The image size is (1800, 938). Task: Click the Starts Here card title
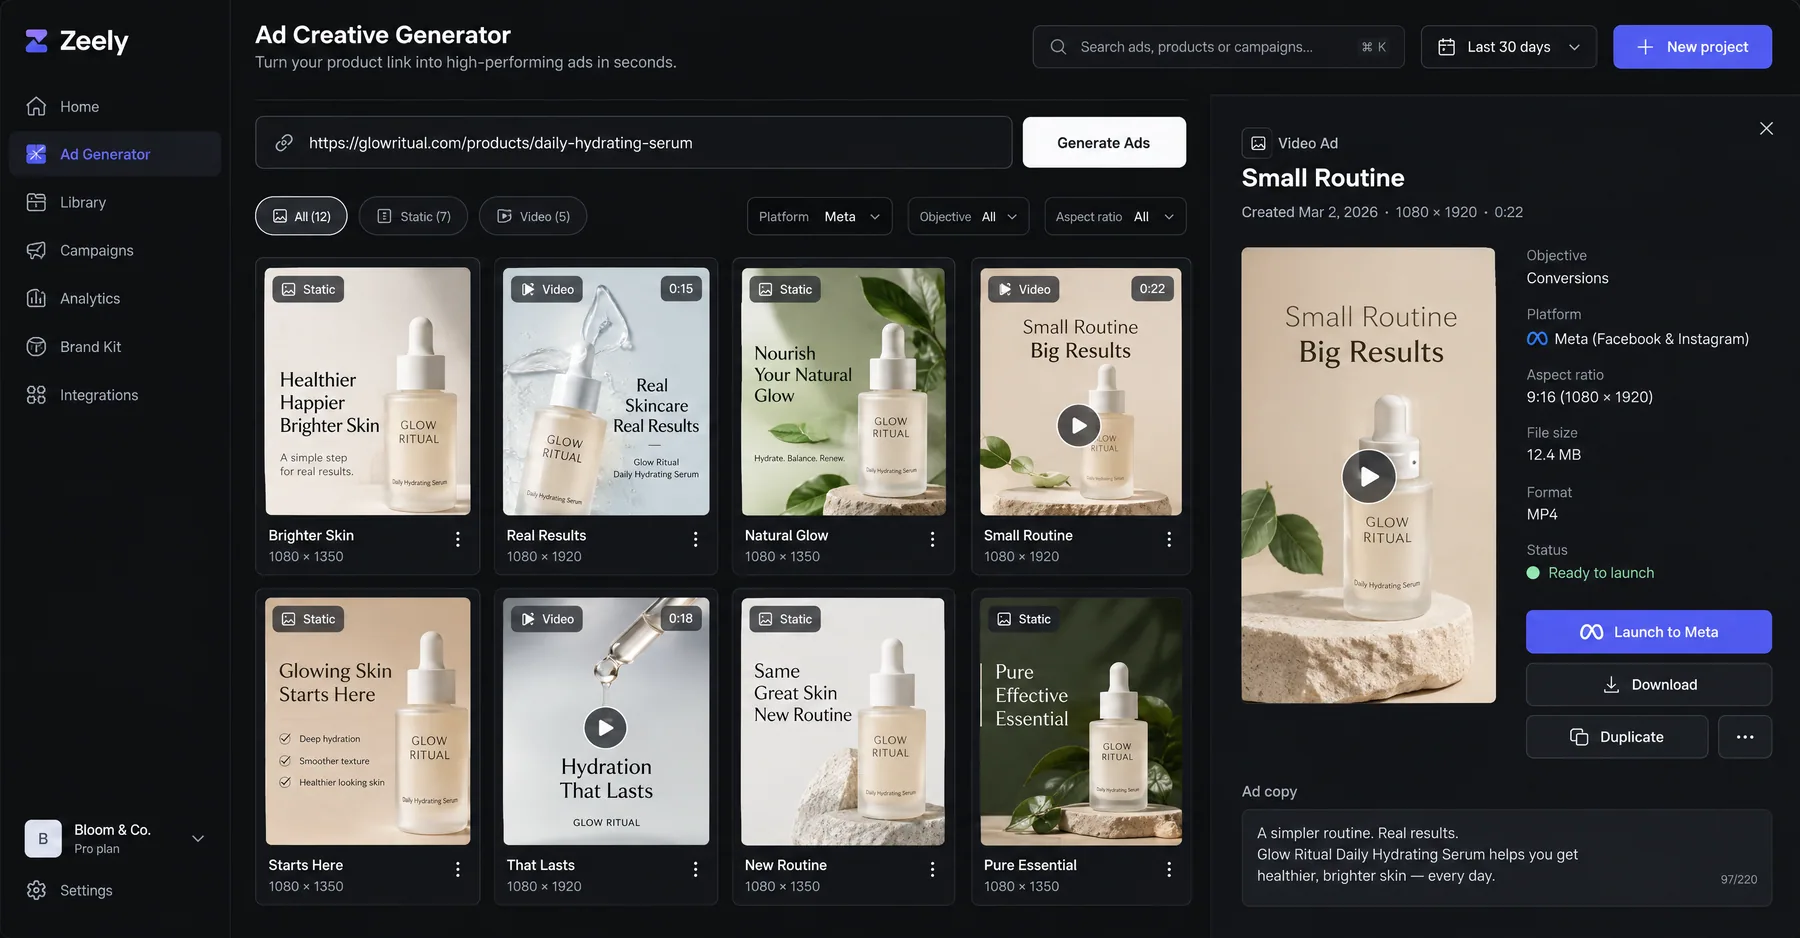[x=305, y=865]
